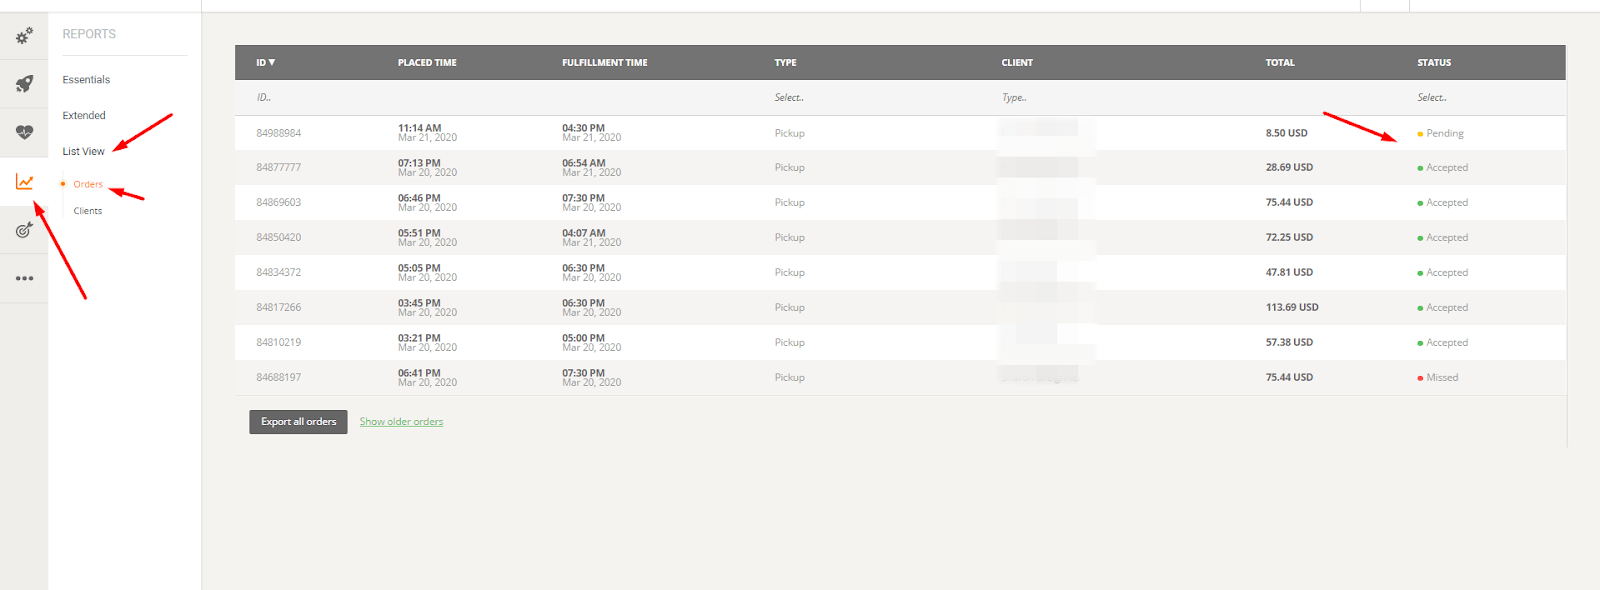
Task: Click the Placed Time column header
Action: pyautogui.click(x=427, y=62)
